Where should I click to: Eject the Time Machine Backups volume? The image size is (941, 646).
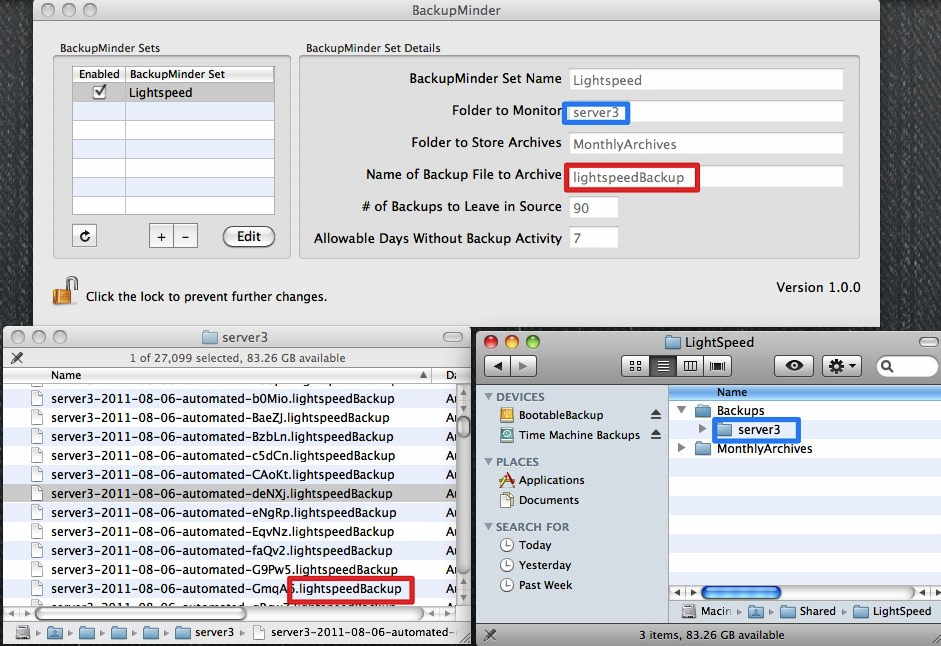[656, 434]
